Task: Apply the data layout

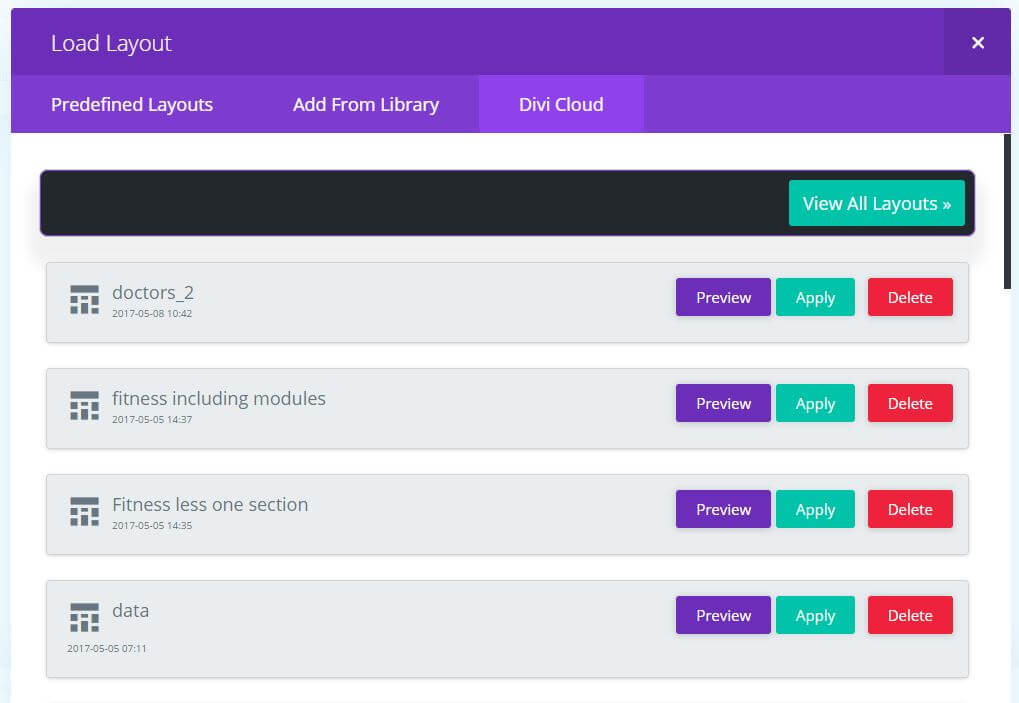Action: click(815, 615)
